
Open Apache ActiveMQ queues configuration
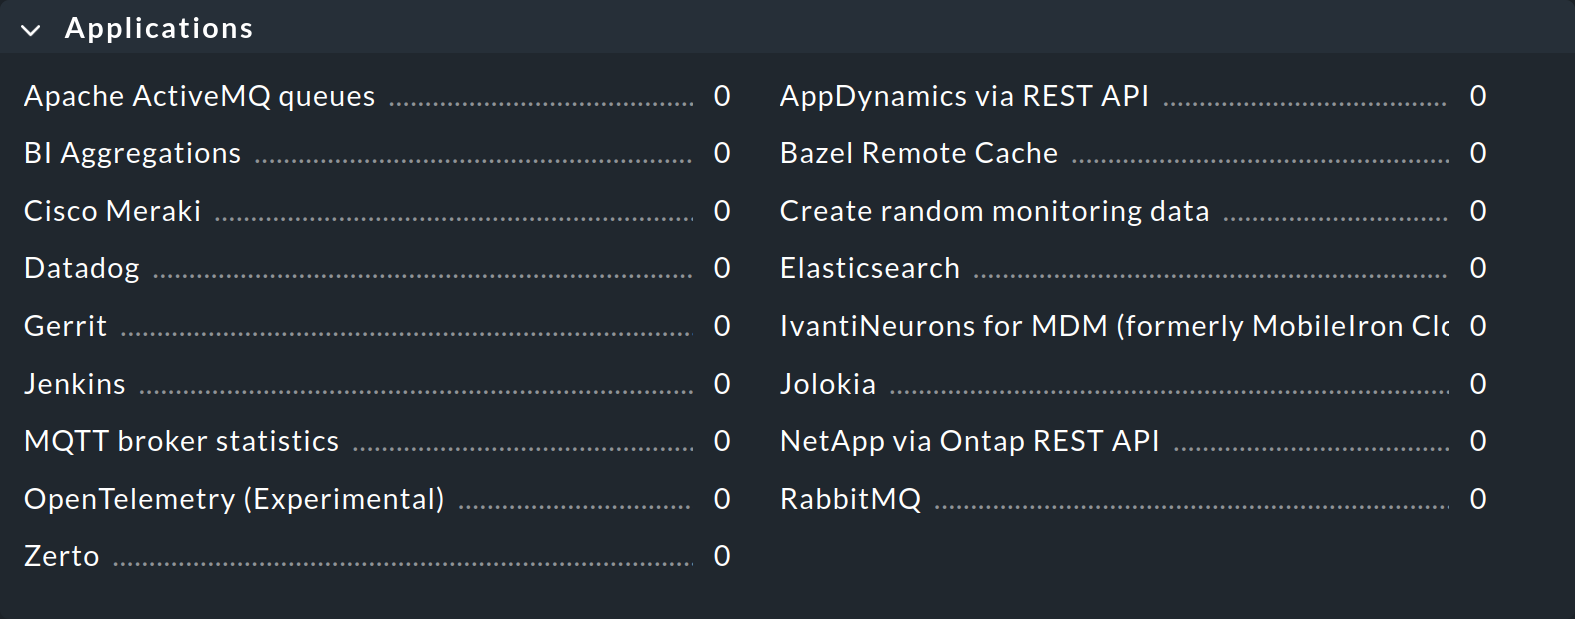(x=199, y=95)
